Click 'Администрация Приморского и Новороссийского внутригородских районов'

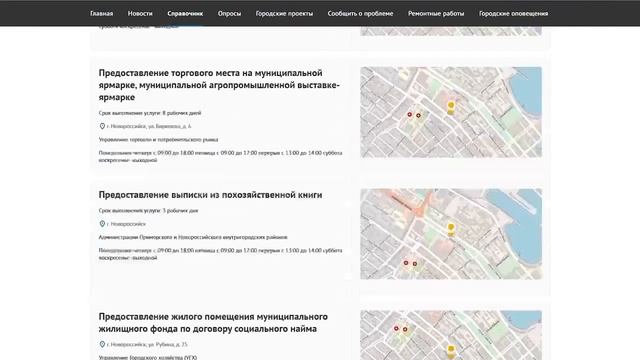pos(193,237)
